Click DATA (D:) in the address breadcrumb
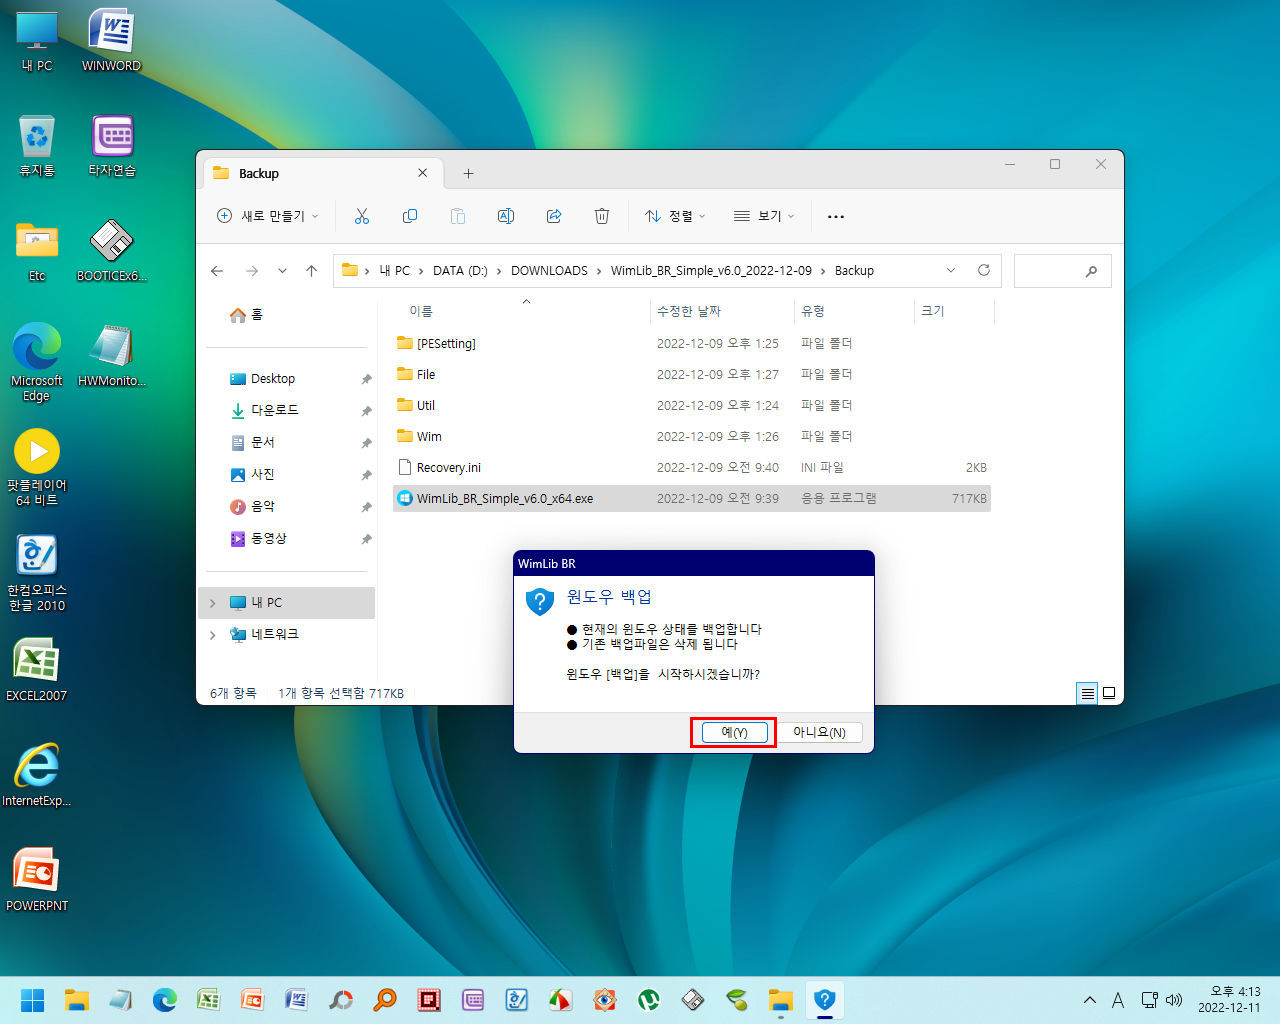This screenshot has width=1280, height=1024. (x=460, y=271)
